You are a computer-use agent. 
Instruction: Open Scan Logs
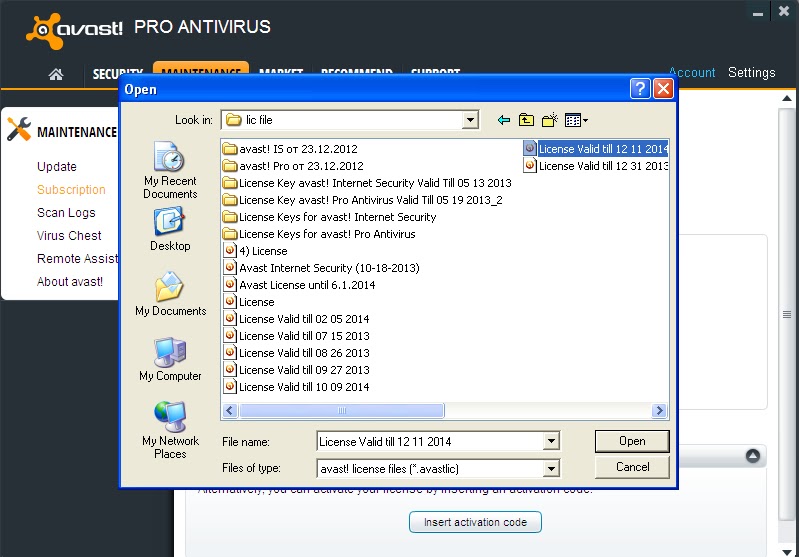[x=66, y=213]
